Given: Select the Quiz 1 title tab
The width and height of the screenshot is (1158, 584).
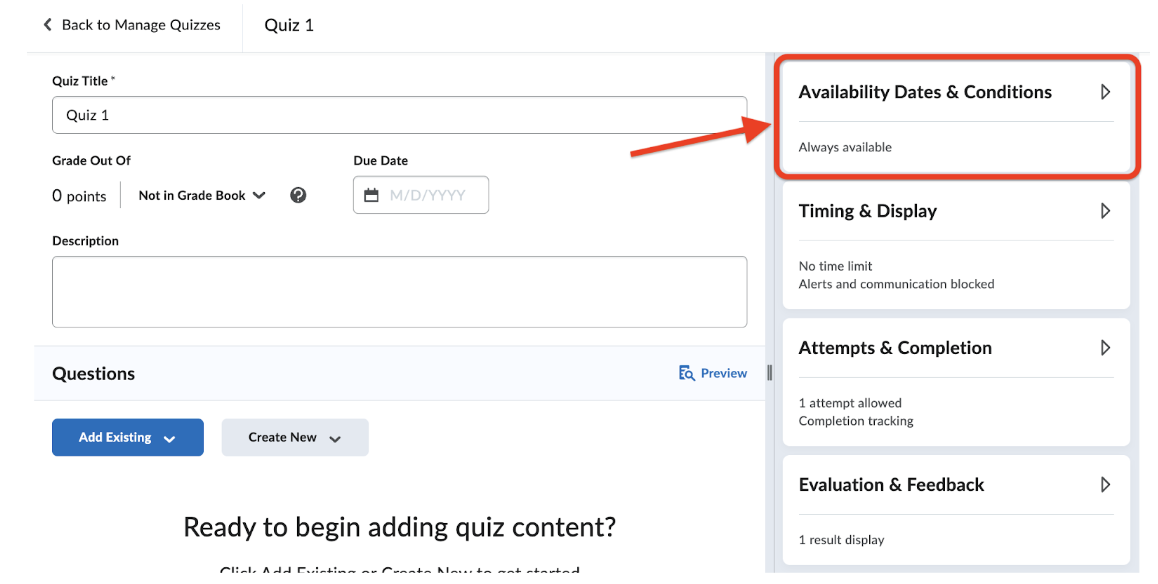Looking at the screenshot, I should pos(288,24).
